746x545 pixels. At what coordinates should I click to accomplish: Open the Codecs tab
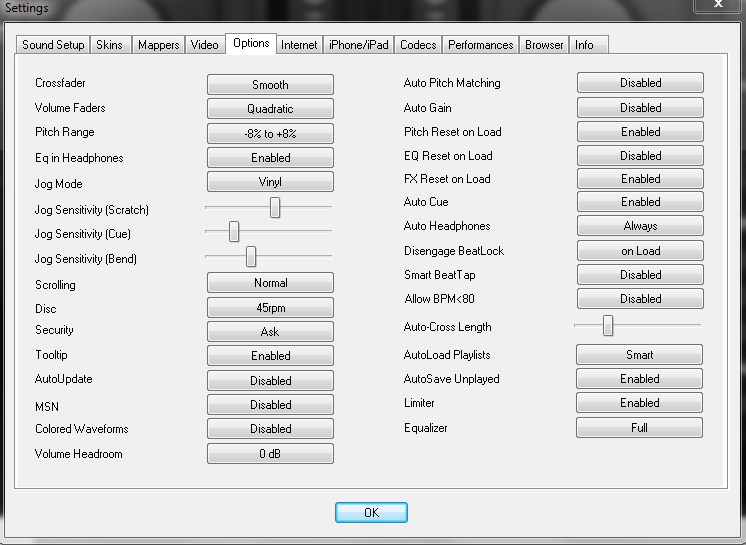point(418,45)
